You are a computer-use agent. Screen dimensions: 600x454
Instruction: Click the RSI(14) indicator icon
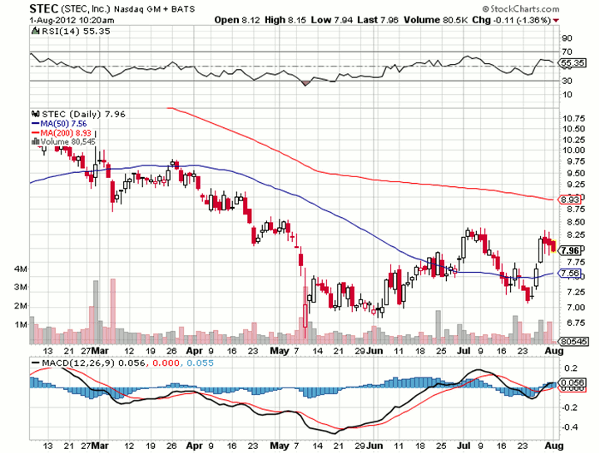pos(36,31)
